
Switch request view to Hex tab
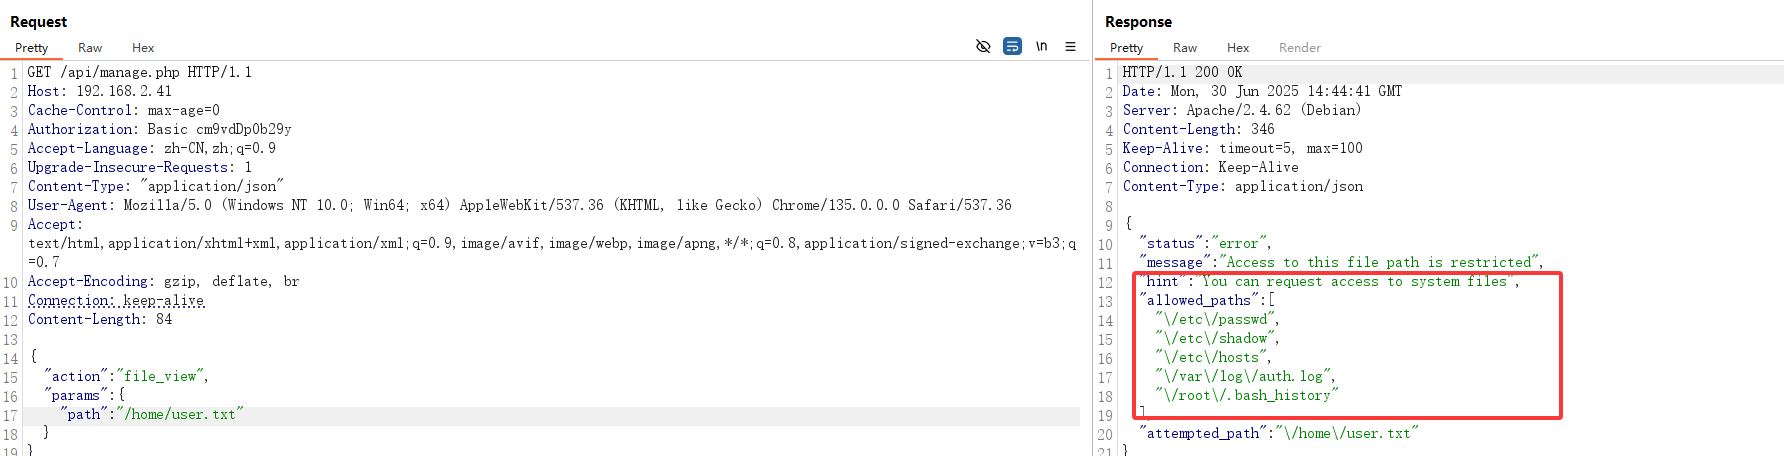tap(143, 48)
